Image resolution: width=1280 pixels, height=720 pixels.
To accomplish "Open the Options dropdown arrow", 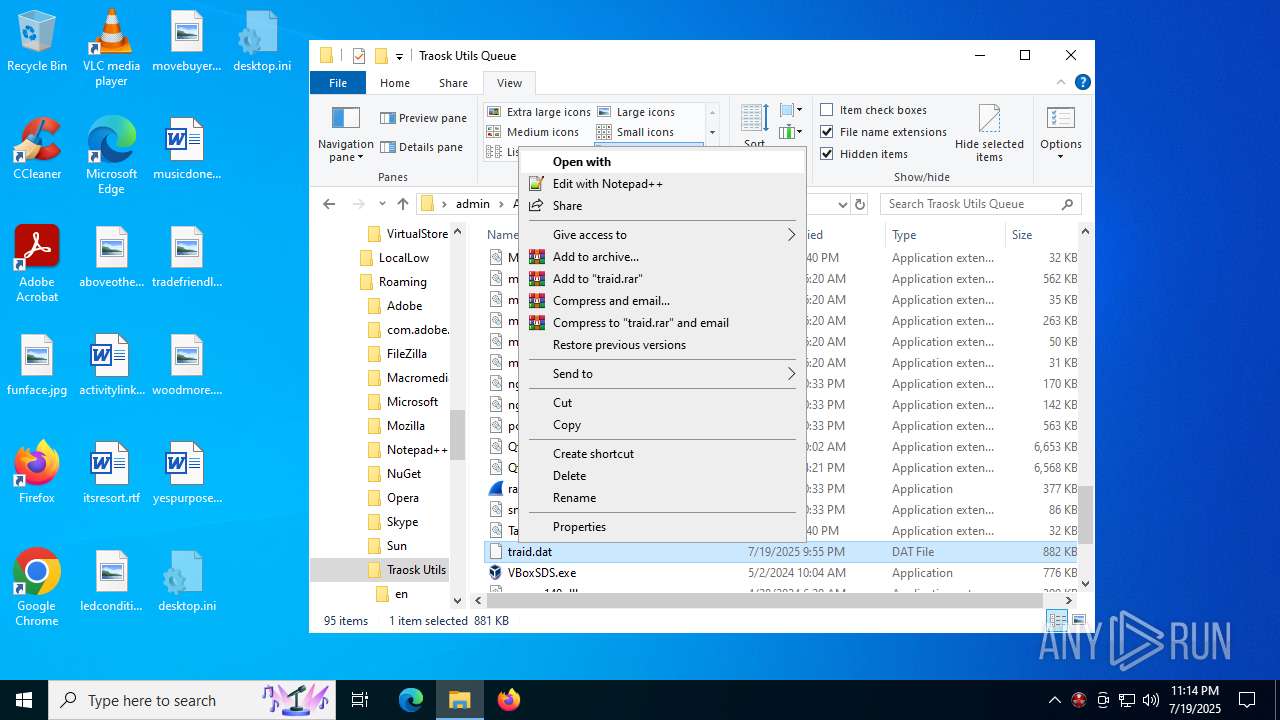I will pos(1060,157).
